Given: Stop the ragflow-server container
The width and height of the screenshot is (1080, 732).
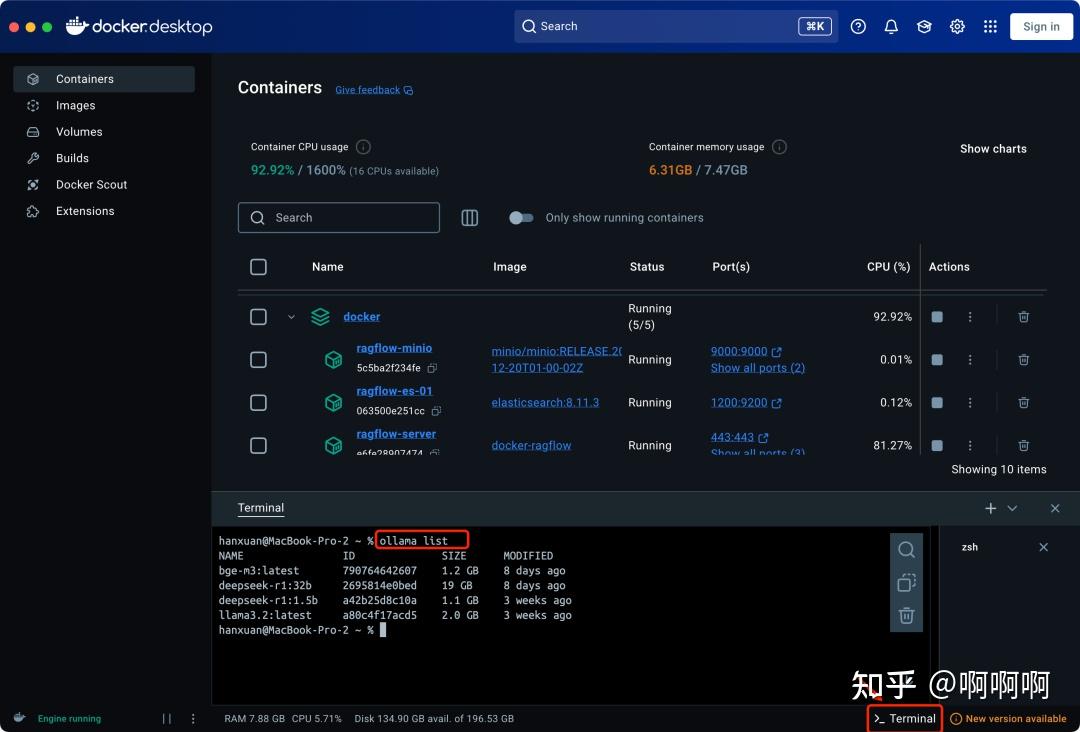Looking at the screenshot, I should 937,446.
